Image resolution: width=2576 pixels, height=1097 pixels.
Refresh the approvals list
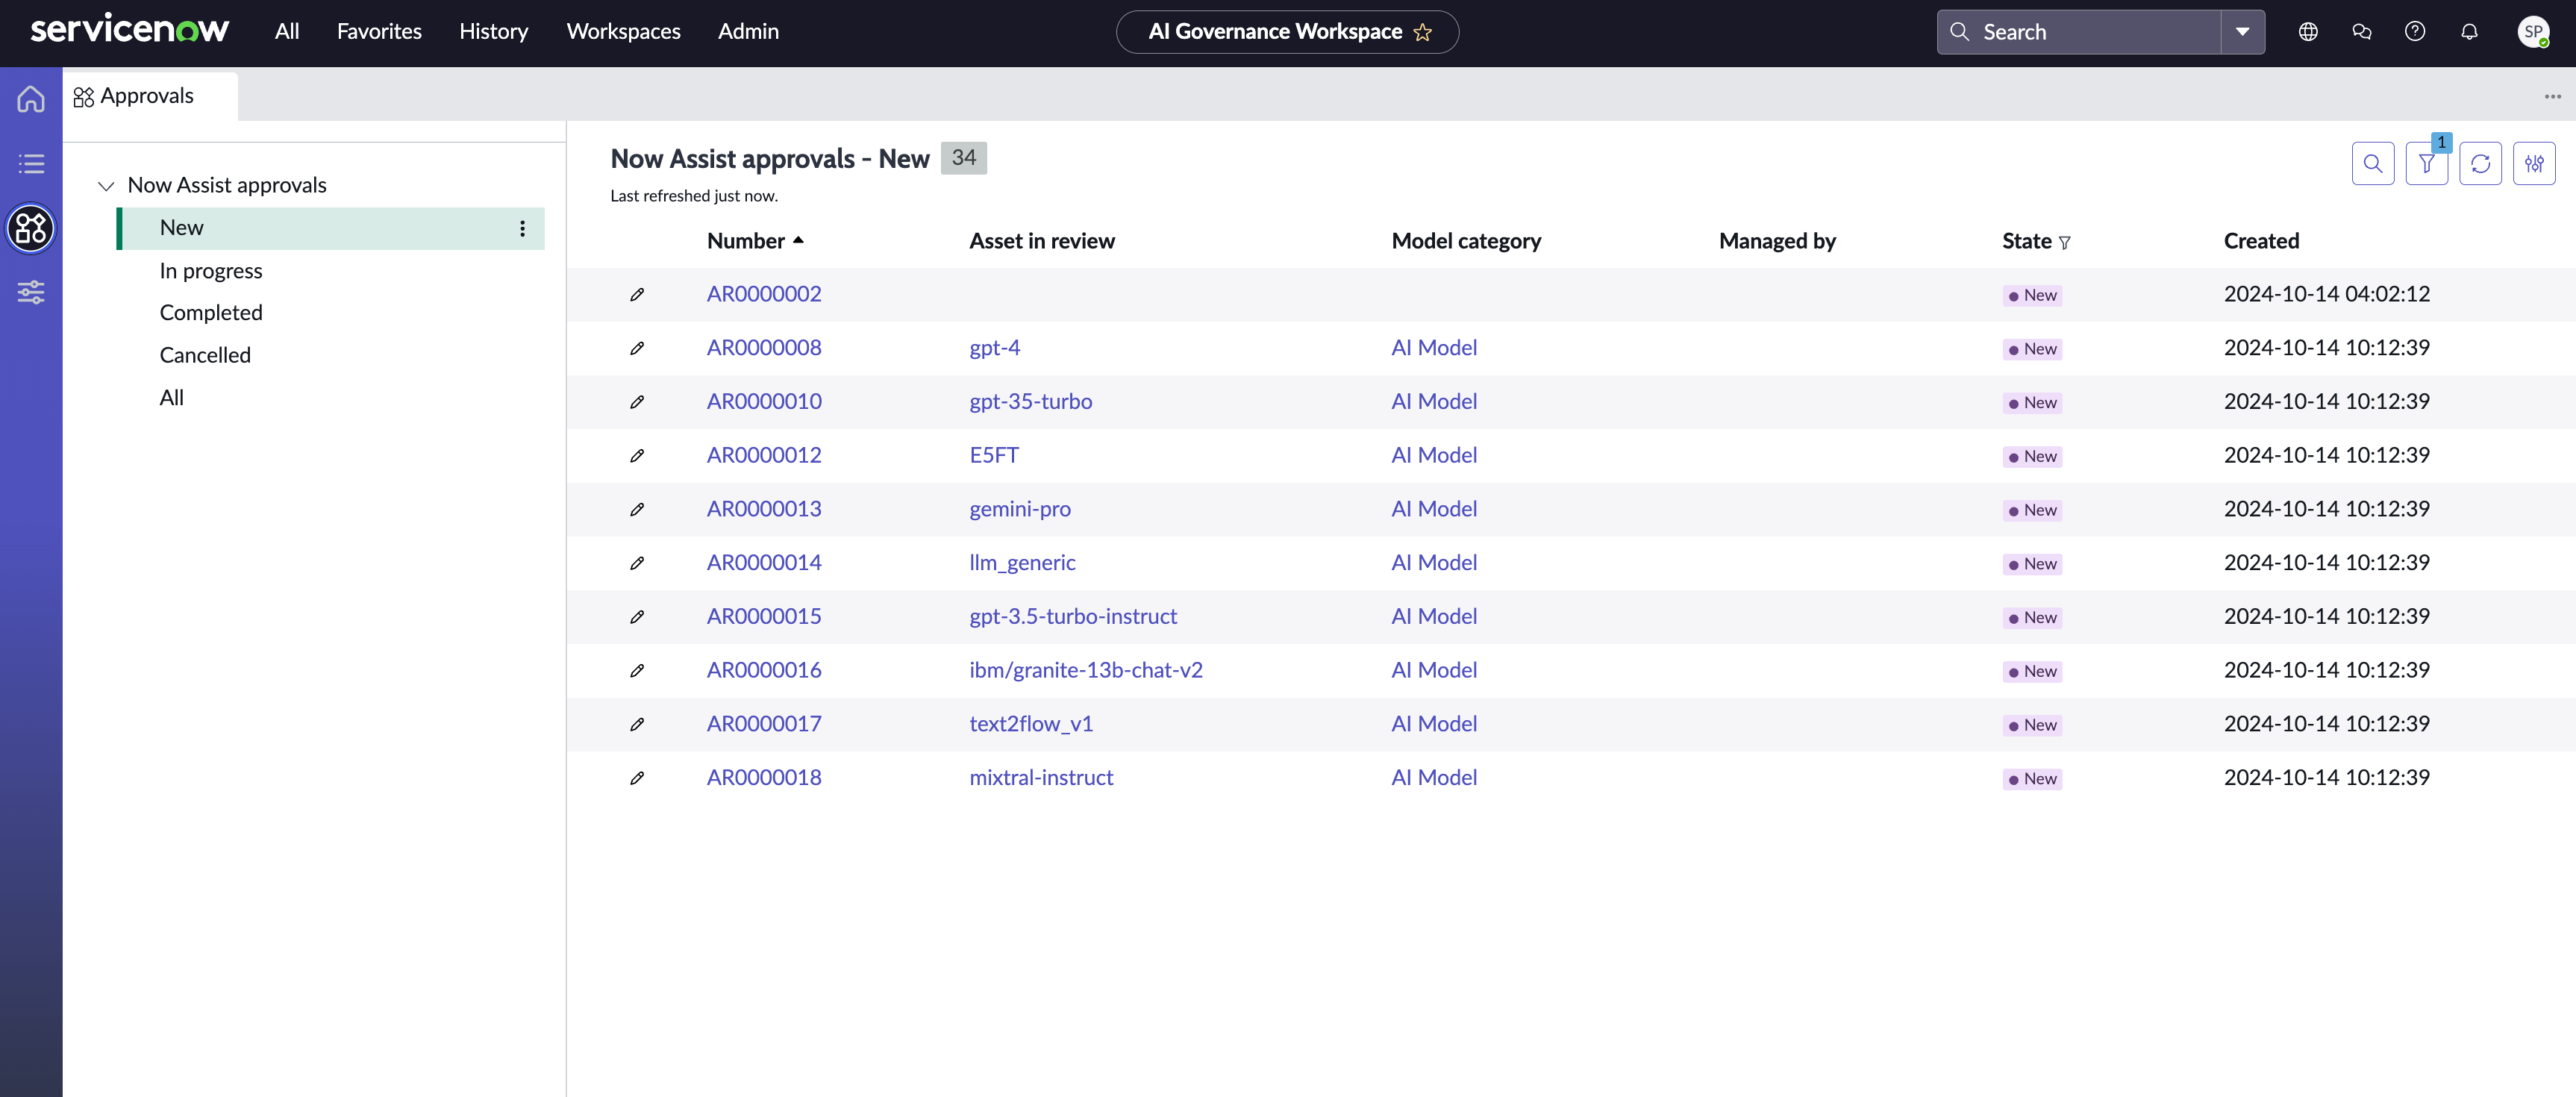point(2481,164)
